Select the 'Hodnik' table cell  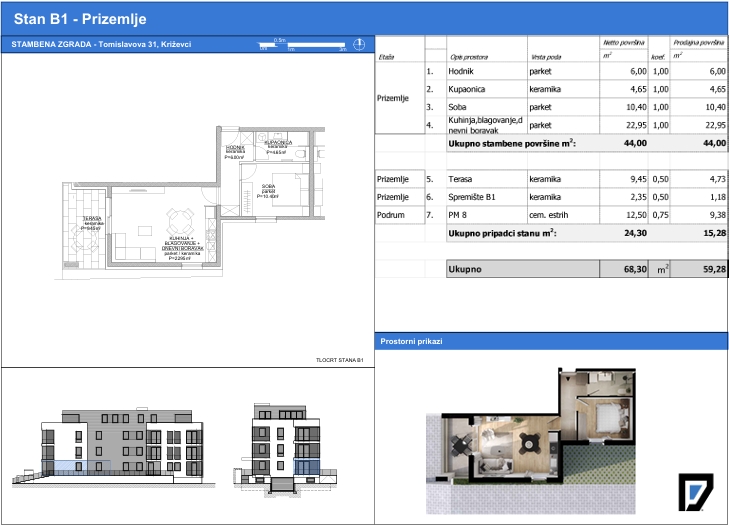[x=487, y=71]
